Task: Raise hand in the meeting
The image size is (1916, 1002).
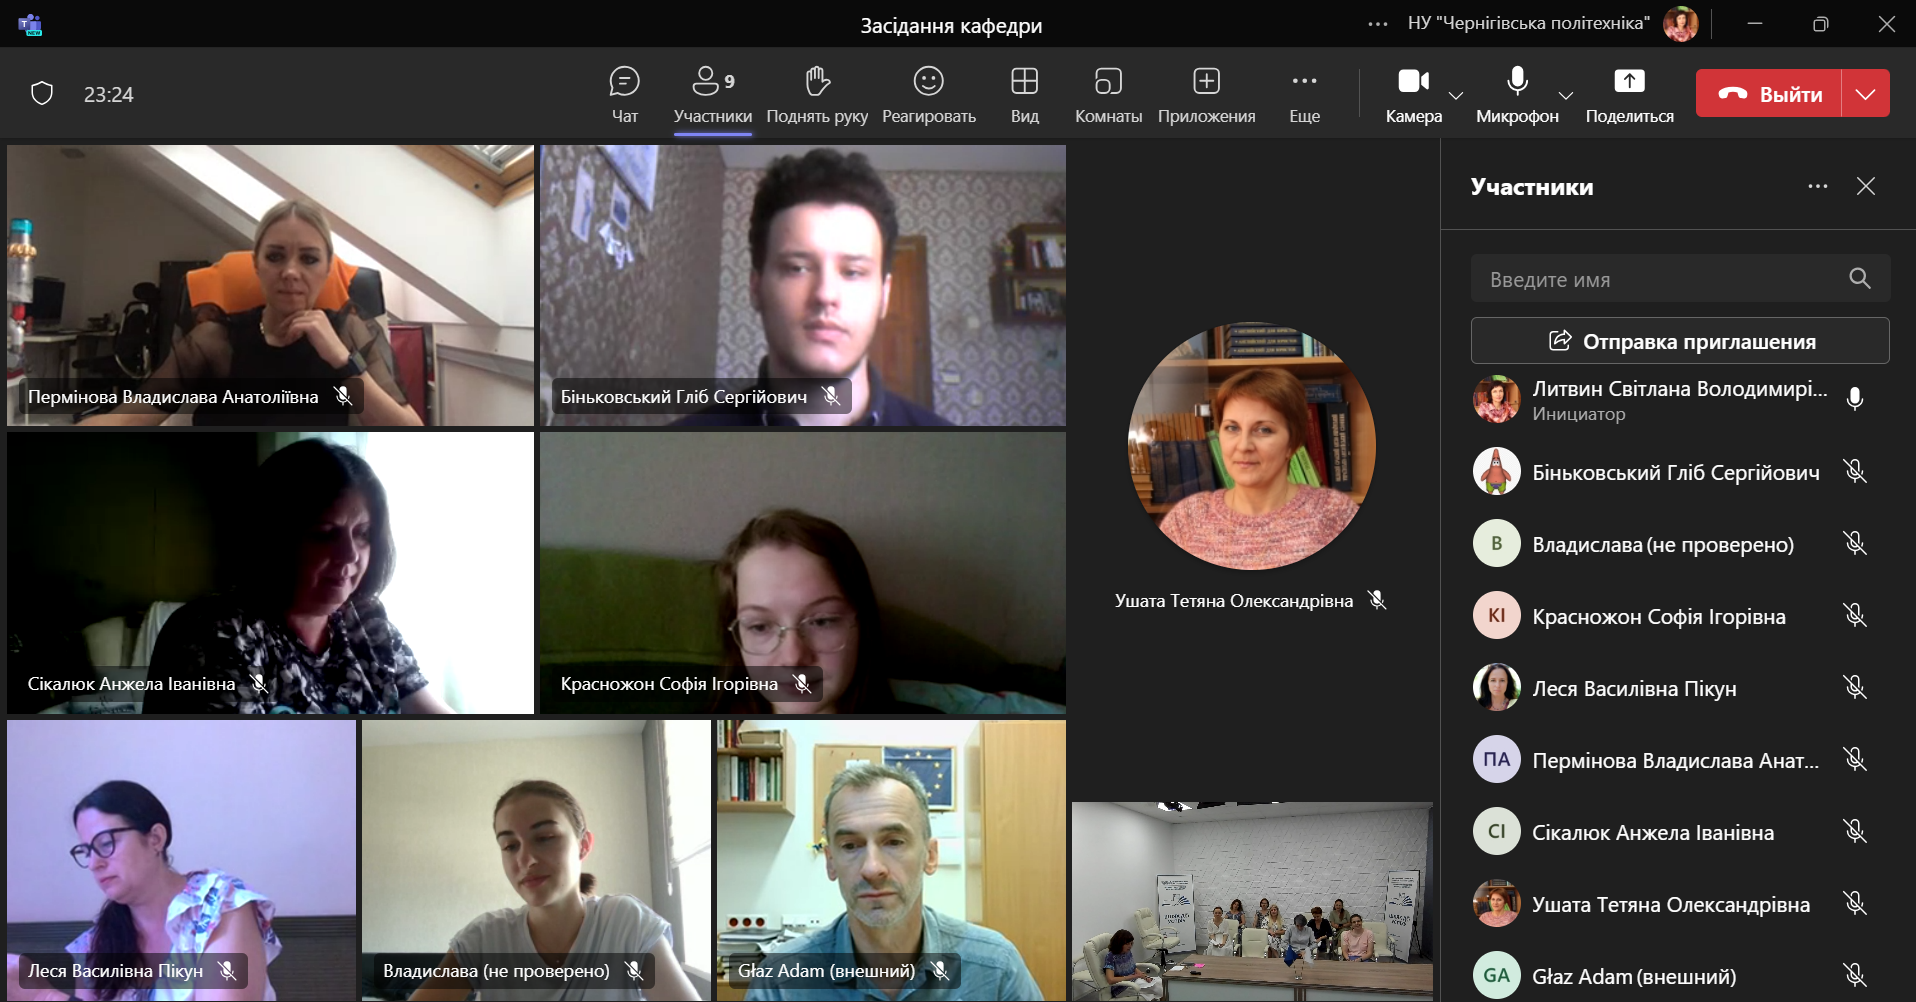Action: (817, 94)
